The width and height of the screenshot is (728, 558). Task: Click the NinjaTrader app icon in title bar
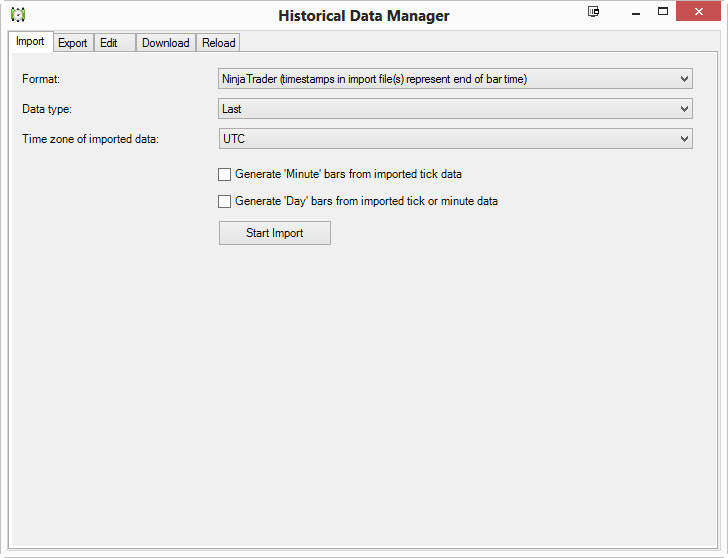click(17, 15)
